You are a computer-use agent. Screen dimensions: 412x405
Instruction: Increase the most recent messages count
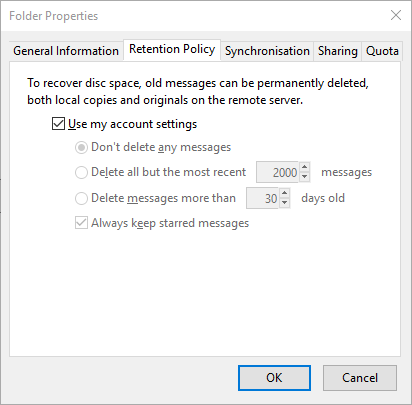(x=304, y=167)
